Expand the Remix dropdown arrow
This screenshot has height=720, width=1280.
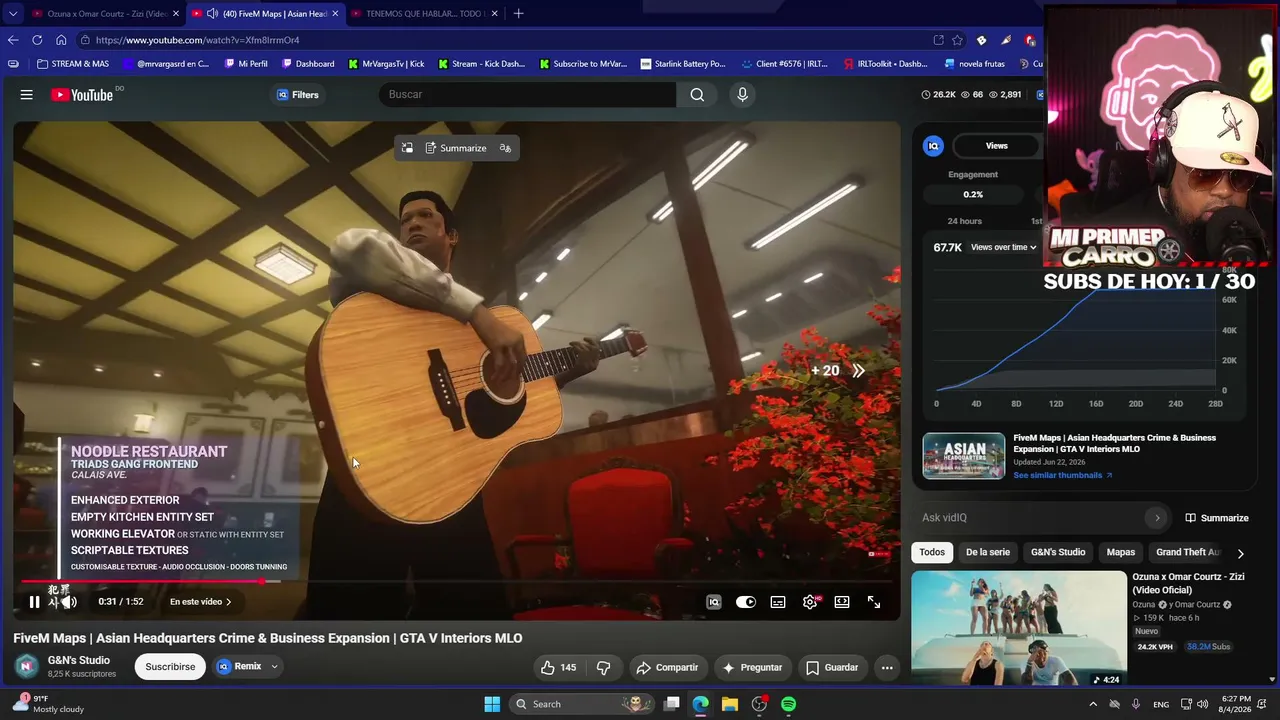point(274,667)
